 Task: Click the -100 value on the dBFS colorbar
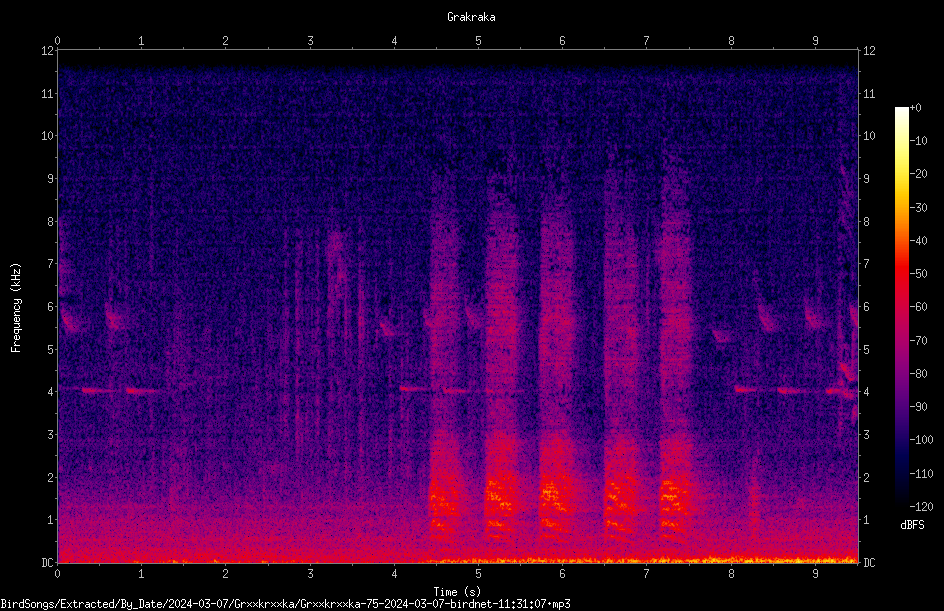click(920, 440)
